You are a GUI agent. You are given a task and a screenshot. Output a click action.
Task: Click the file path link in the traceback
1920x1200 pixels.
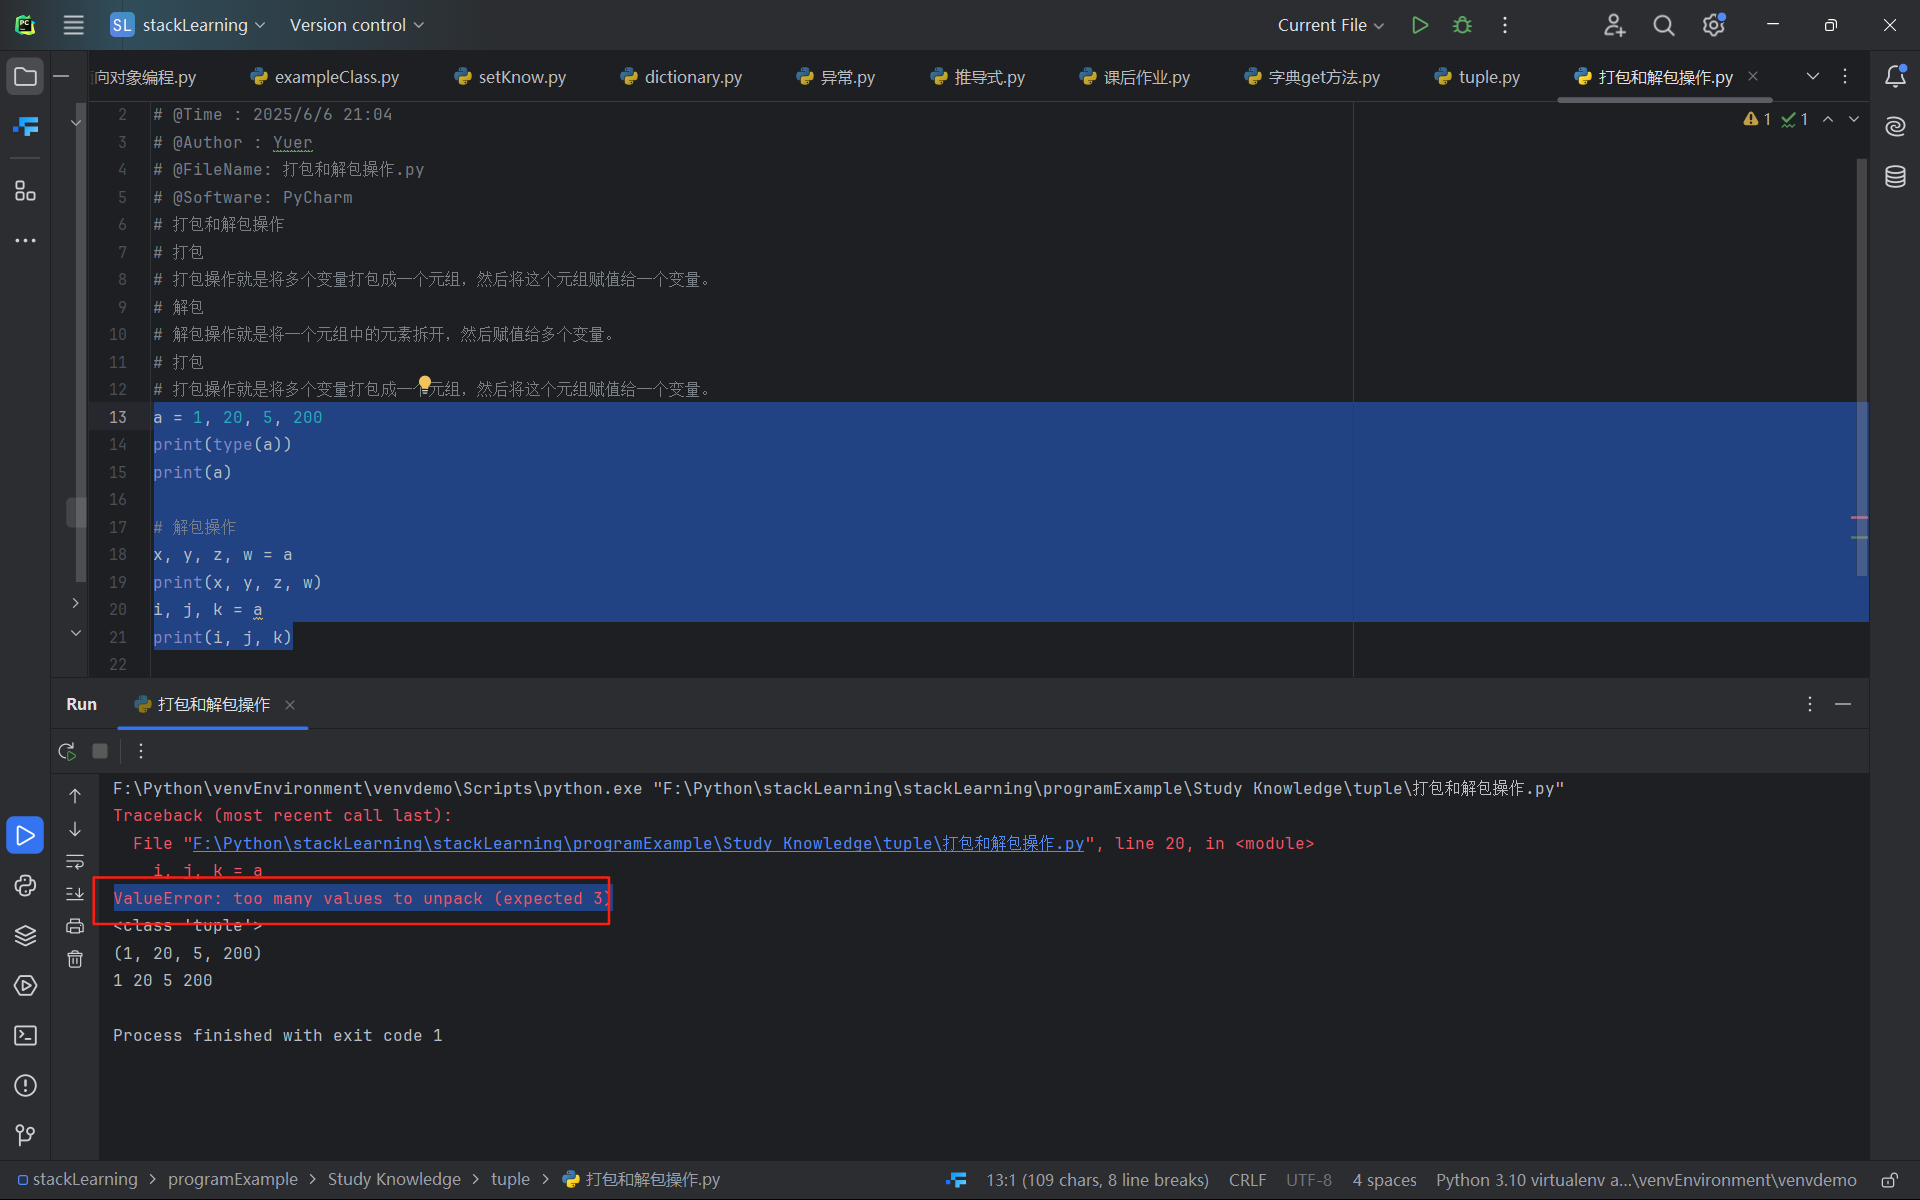(x=638, y=844)
